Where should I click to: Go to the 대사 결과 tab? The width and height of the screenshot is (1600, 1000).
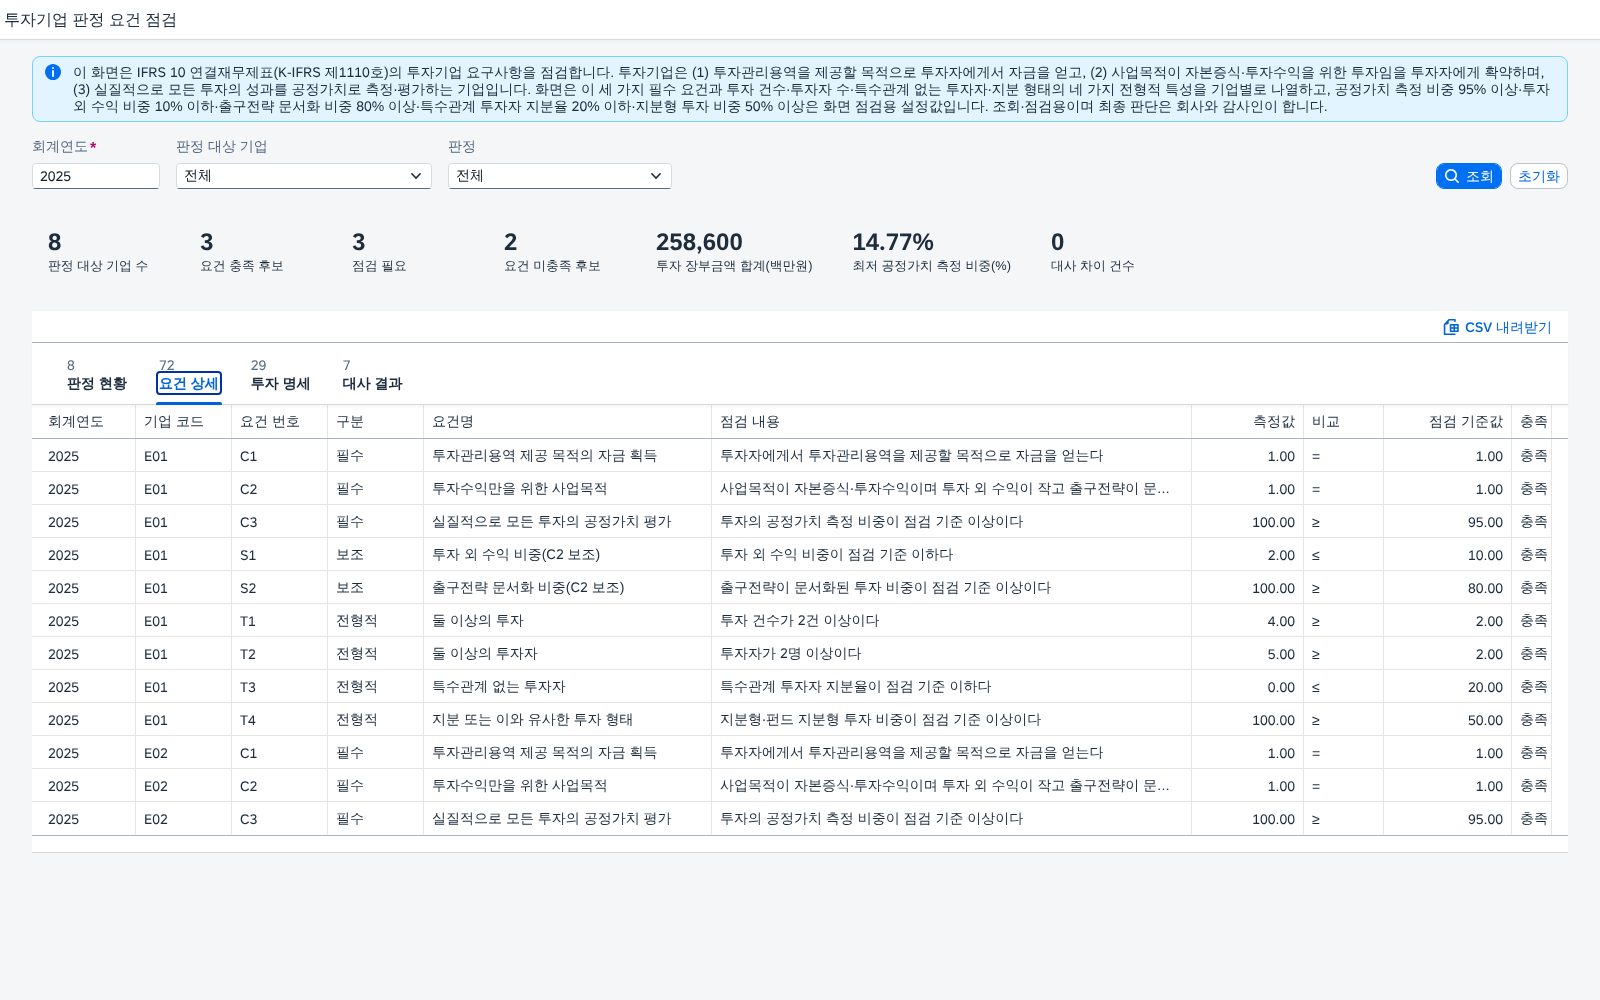(372, 384)
